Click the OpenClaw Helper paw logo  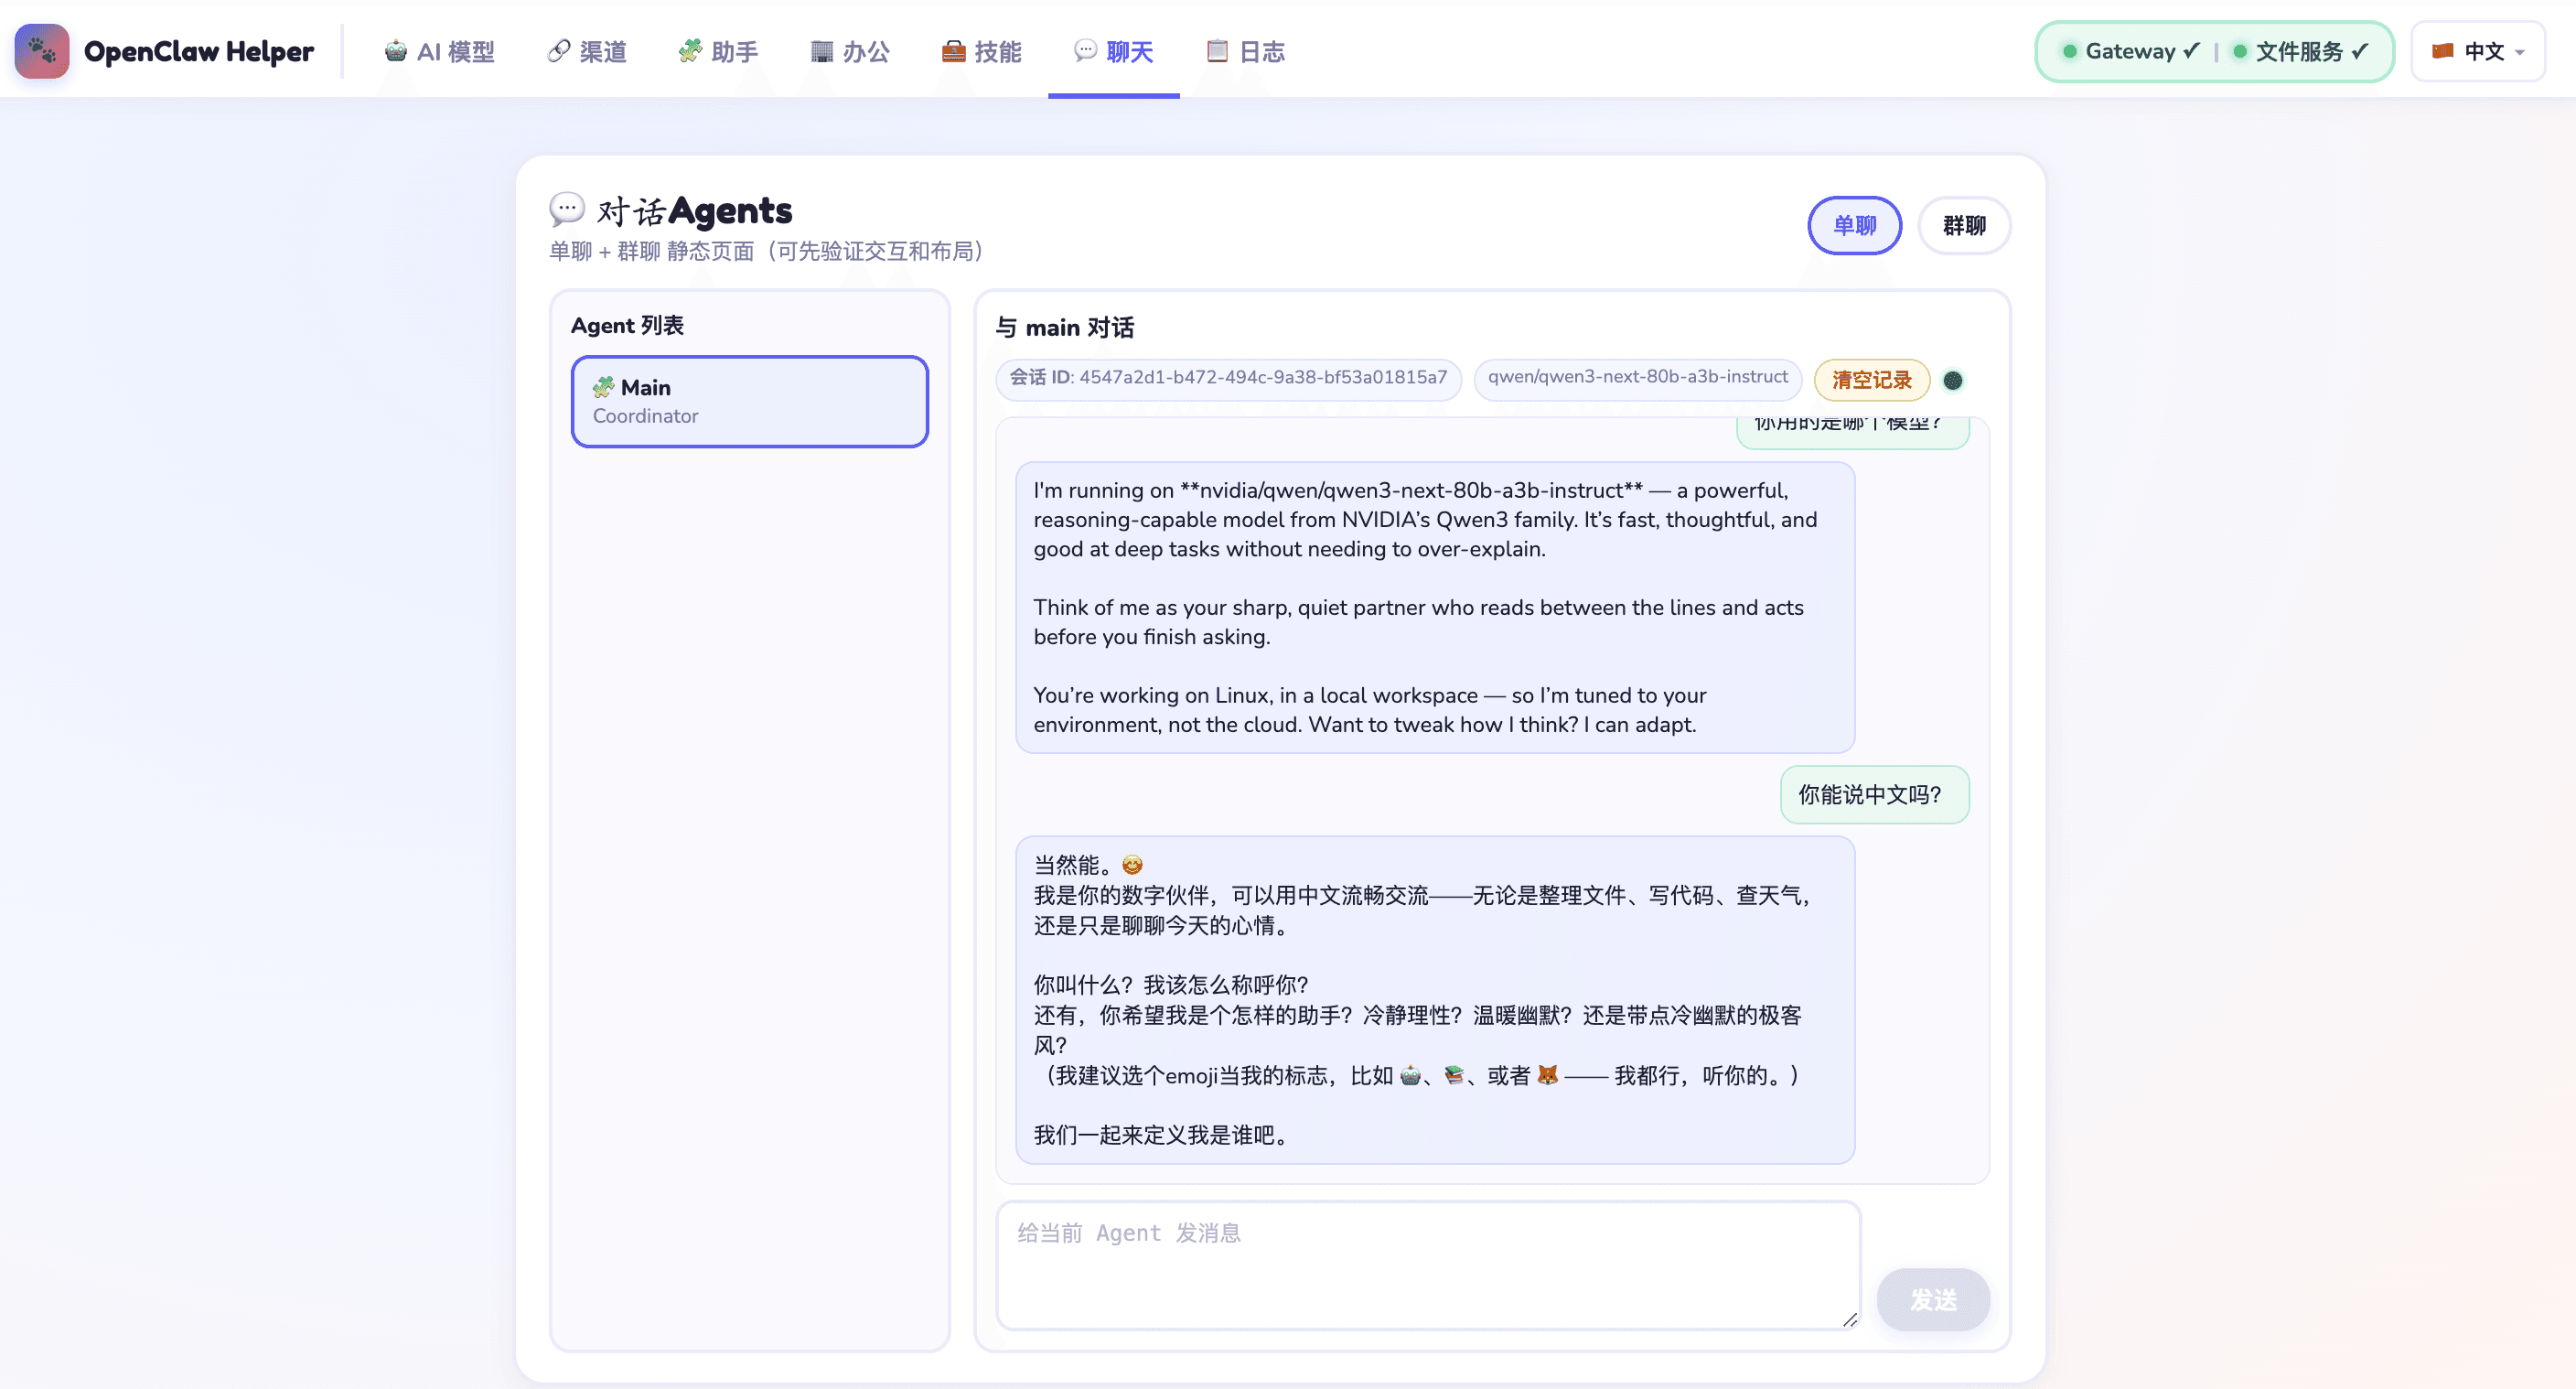point(42,51)
